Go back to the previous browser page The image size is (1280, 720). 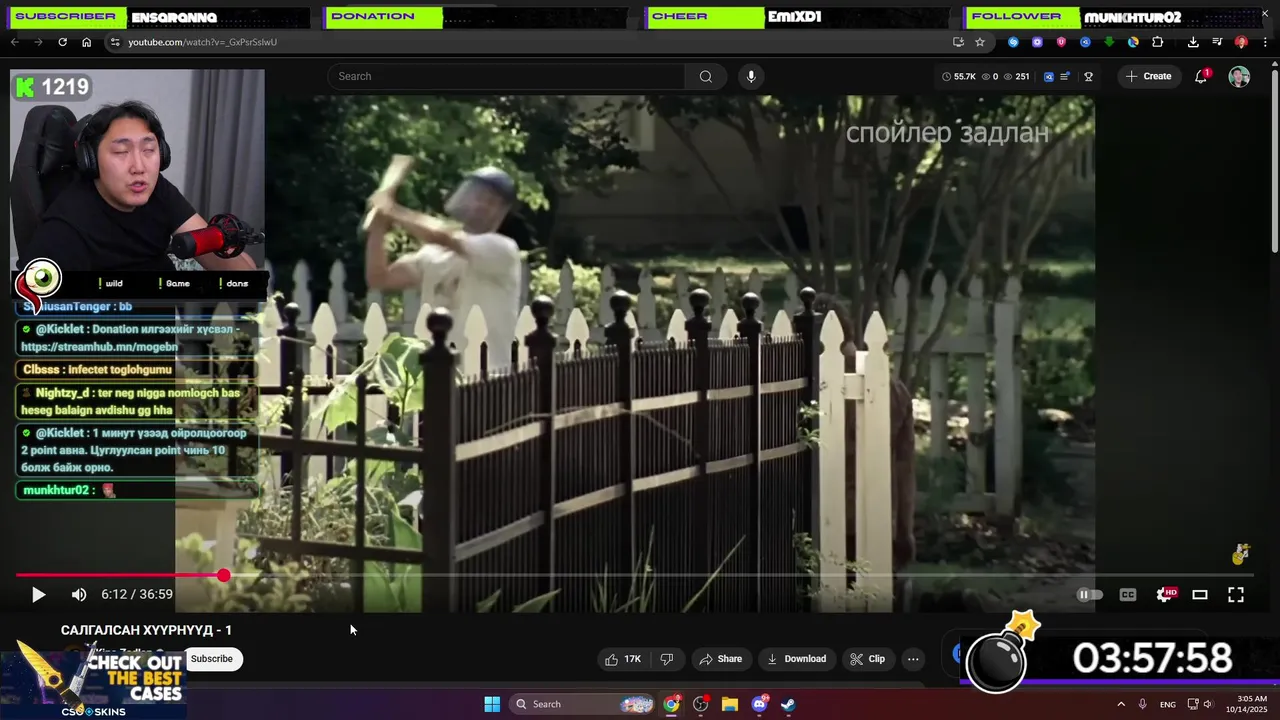[14, 42]
